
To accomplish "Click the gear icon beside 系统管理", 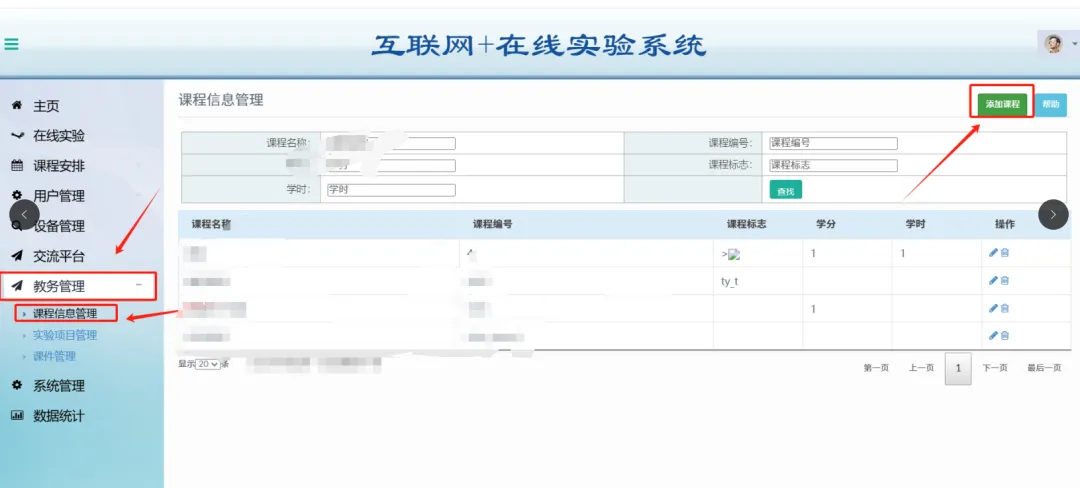I will (17, 385).
